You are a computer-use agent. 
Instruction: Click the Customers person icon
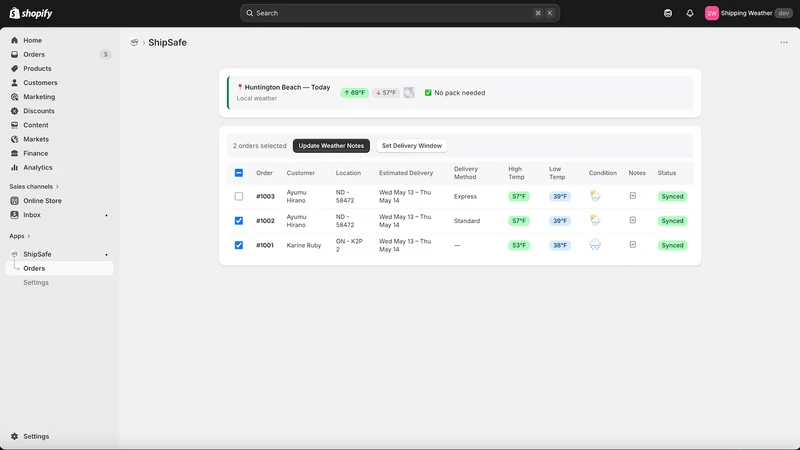[14, 83]
